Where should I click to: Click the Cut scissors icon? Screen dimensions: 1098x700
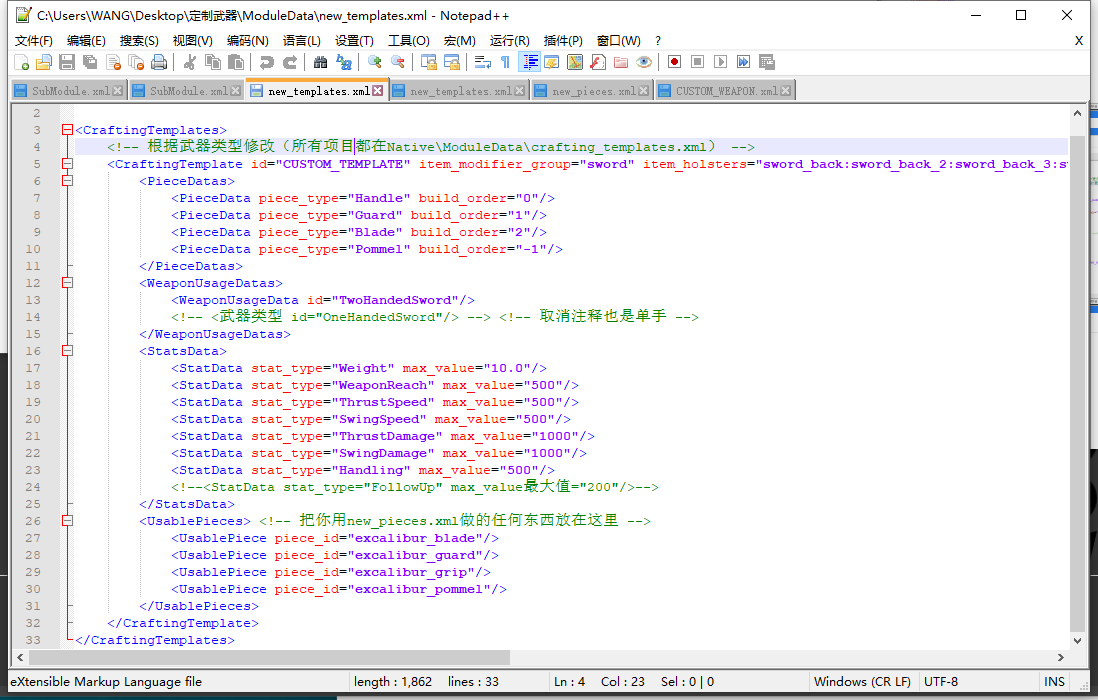click(189, 62)
